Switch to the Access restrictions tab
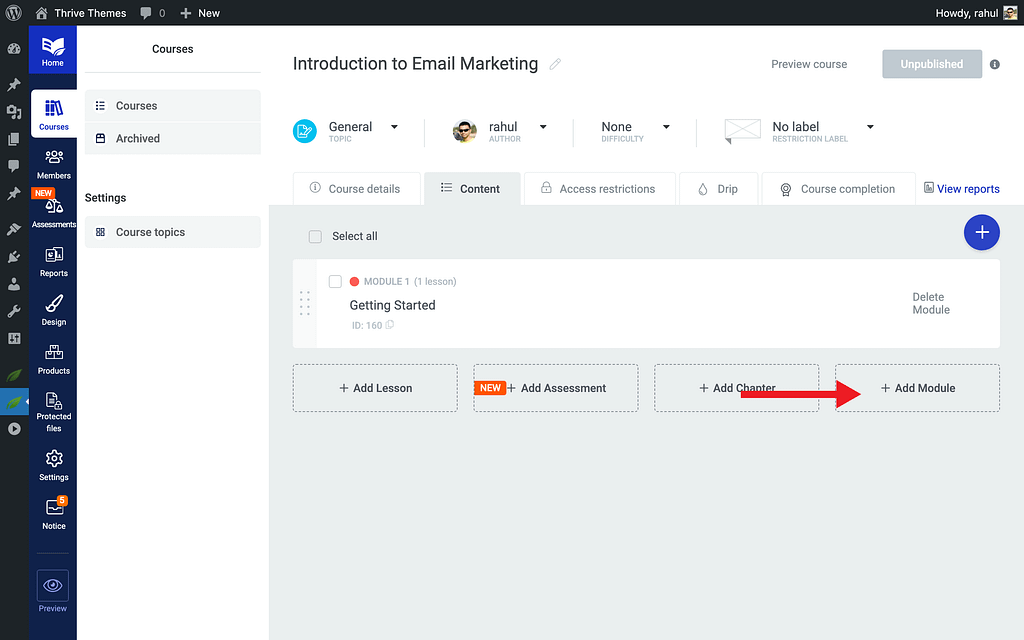This screenshot has height=640, width=1024. (598, 188)
